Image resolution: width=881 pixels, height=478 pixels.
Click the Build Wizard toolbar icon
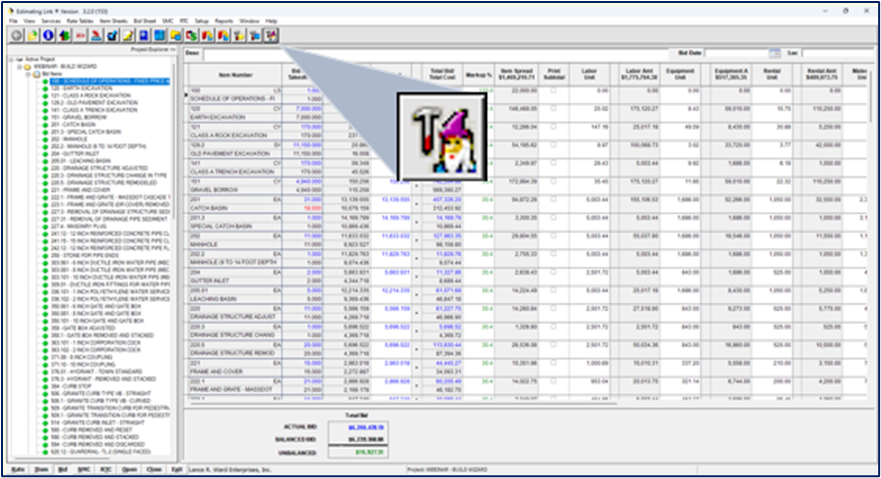(269, 35)
